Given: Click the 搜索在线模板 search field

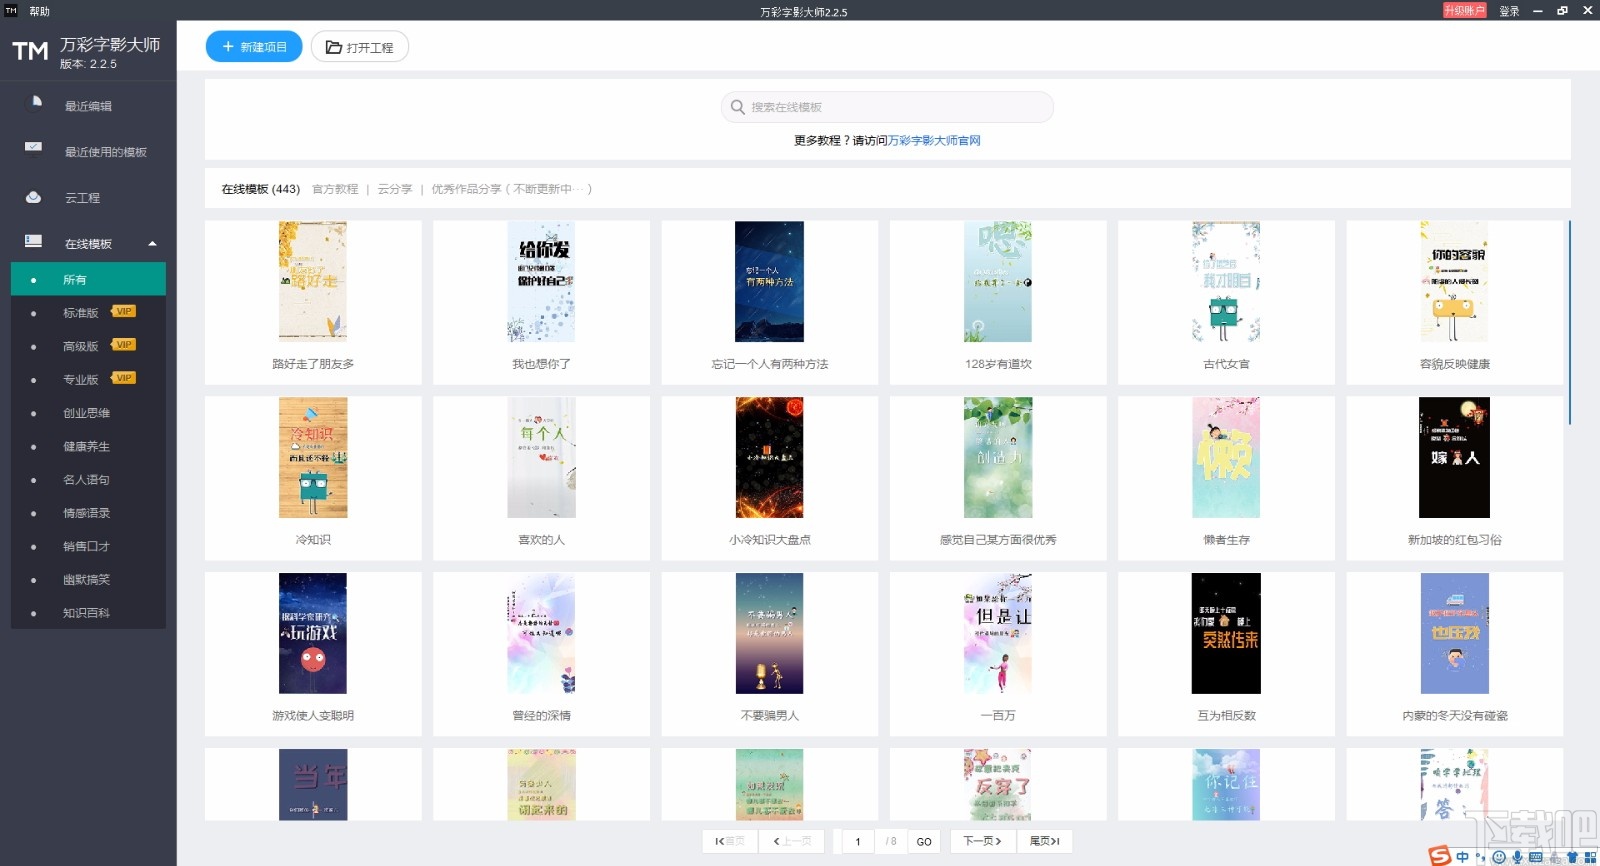Looking at the screenshot, I should (887, 107).
